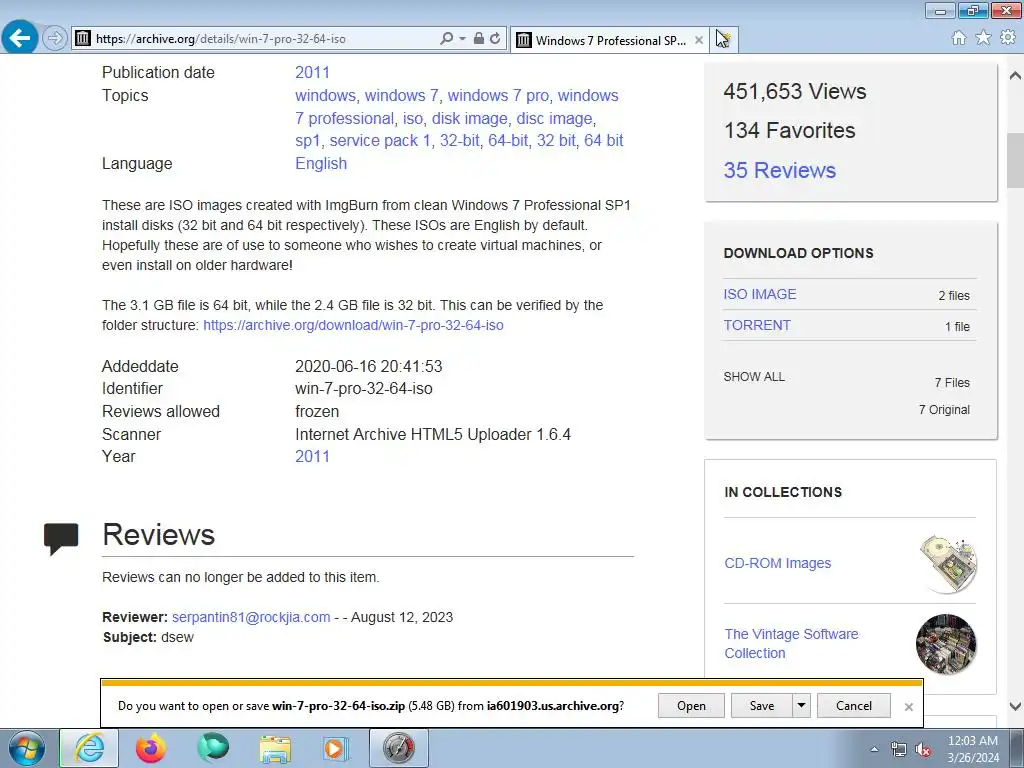This screenshot has width=1024, height=768.
Task: Click Open in the download prompt
Action: click(x=691, y=706)
